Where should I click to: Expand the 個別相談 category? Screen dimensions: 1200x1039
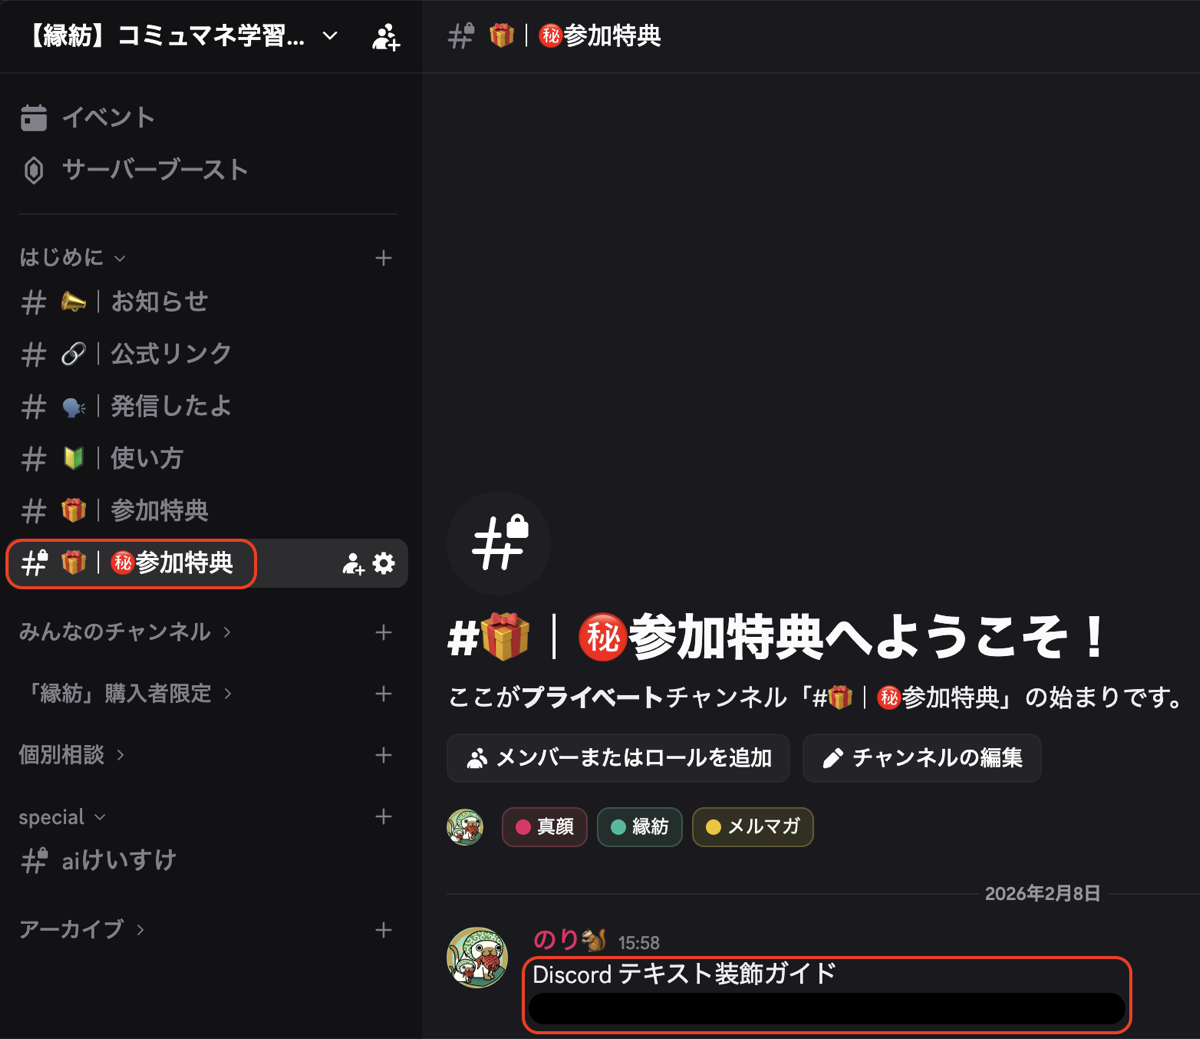click(x=72, y=755)
